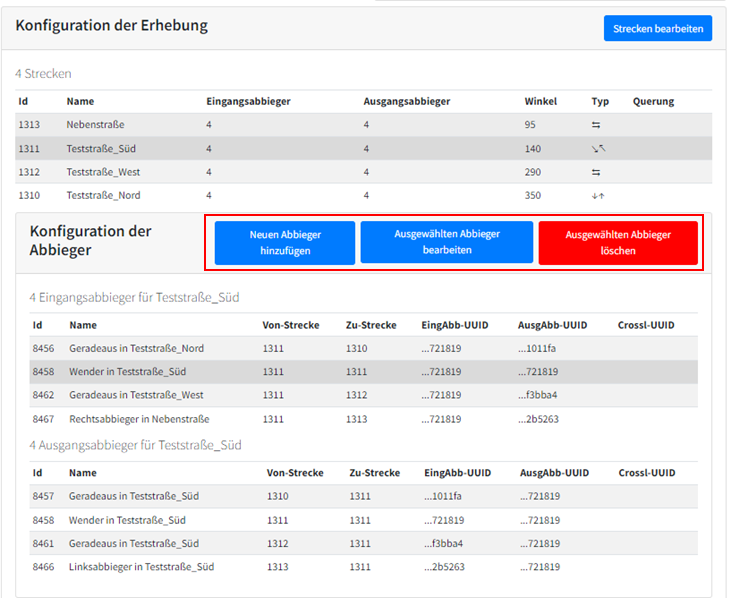This screenshot has width=740, height=598.
Task: Select the Nebenstraße route name
Action: click(x=95, y=125)
